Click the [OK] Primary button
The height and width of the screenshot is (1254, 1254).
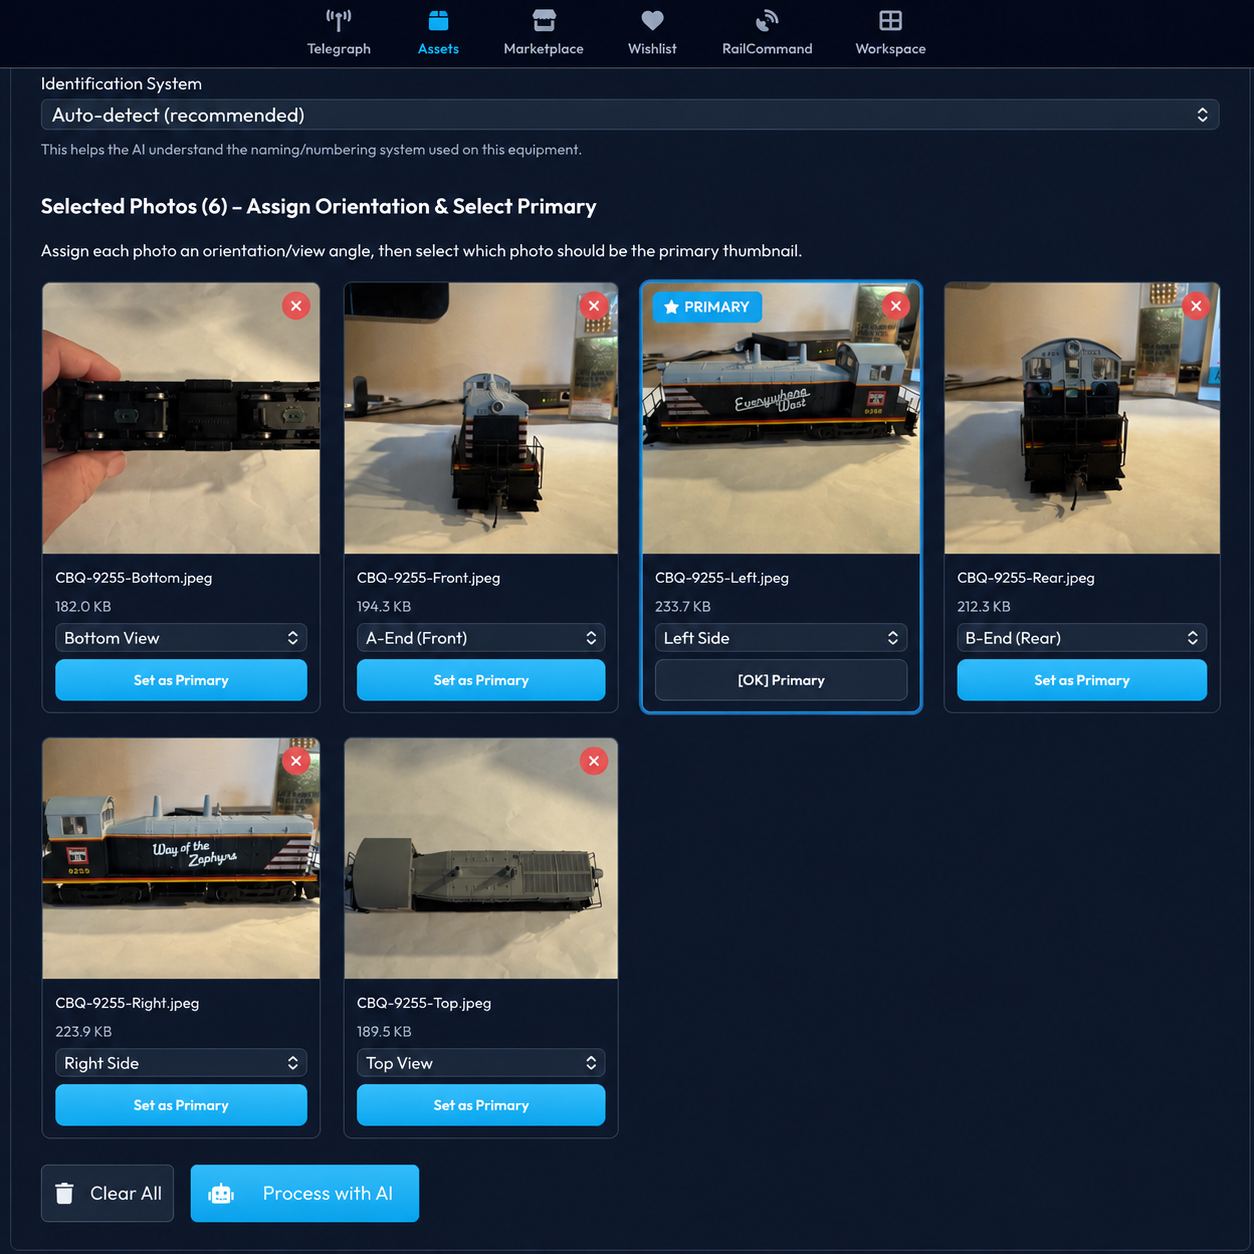tap(781, 680)
